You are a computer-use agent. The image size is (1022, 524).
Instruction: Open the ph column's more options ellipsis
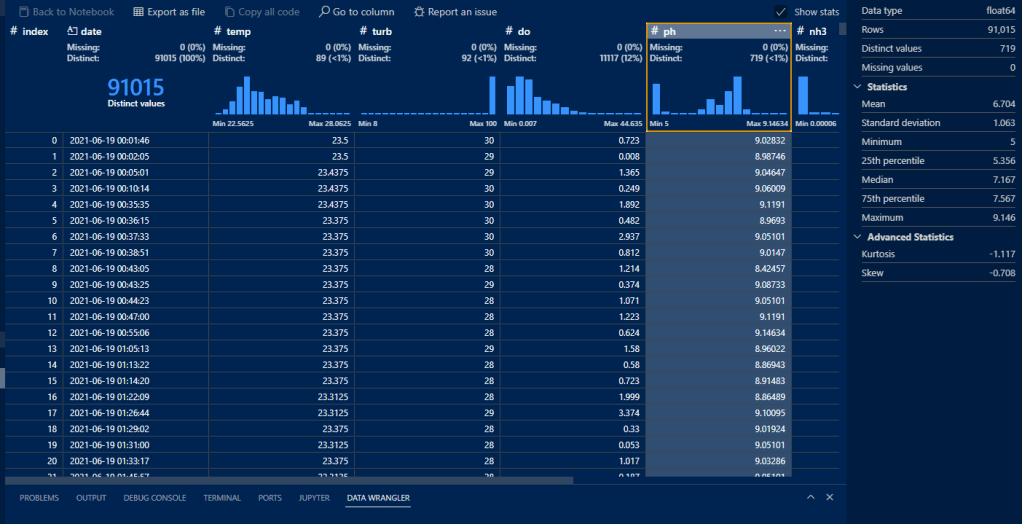tap(780, 31)
